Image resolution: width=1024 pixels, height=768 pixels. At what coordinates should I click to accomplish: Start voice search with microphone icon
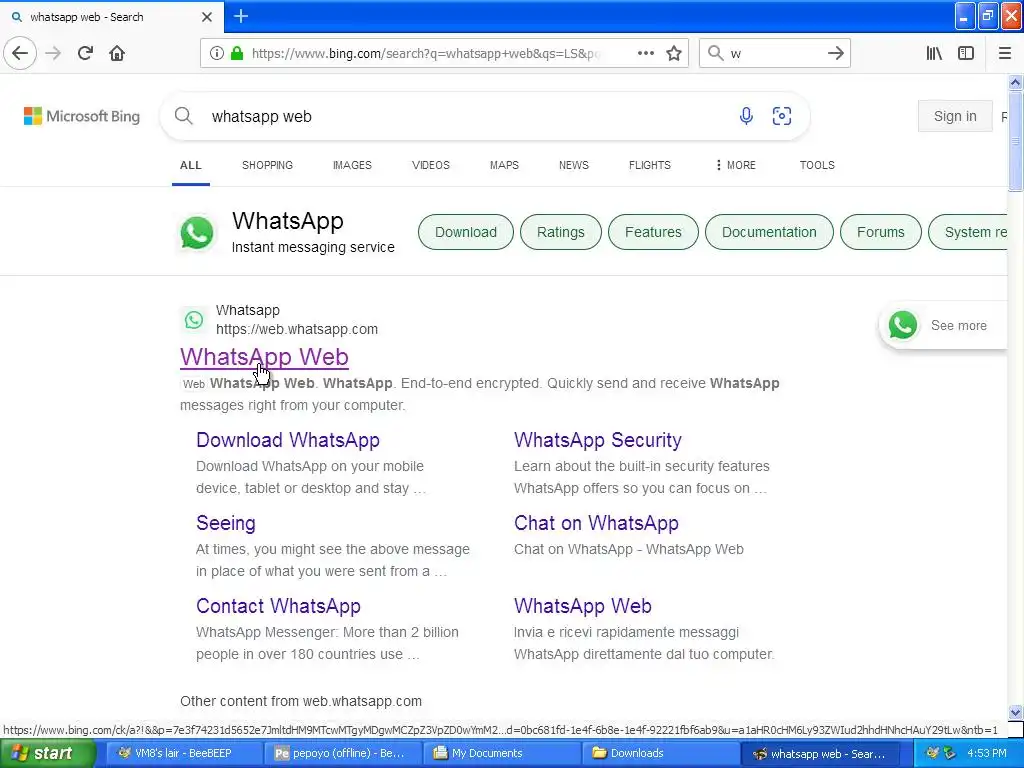point(746,116)
